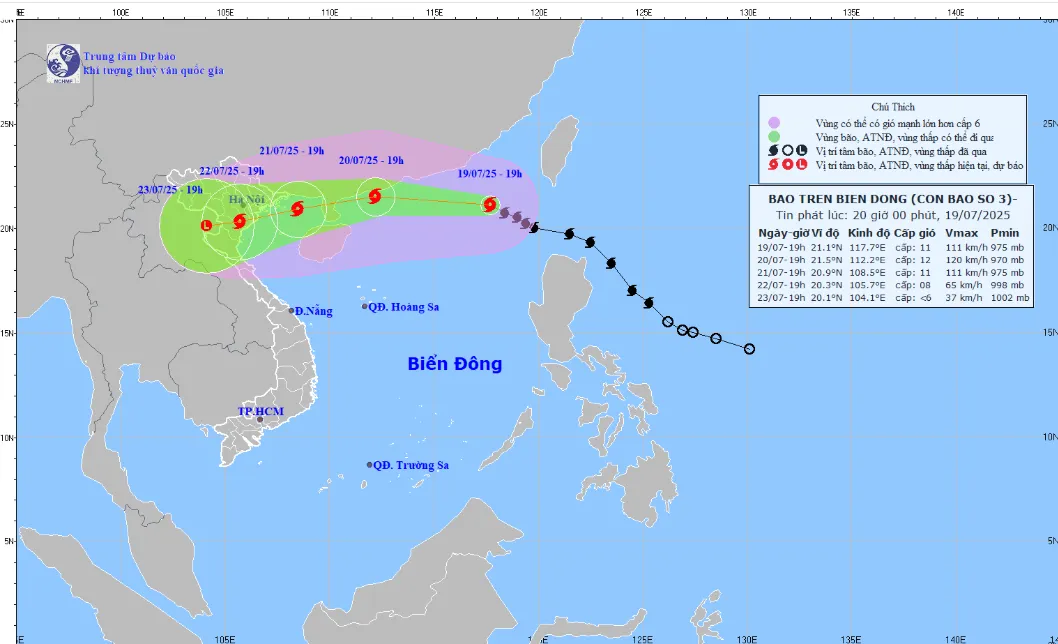Click the red storm symbol under 22/07/25 - 19h

(240, 221)
